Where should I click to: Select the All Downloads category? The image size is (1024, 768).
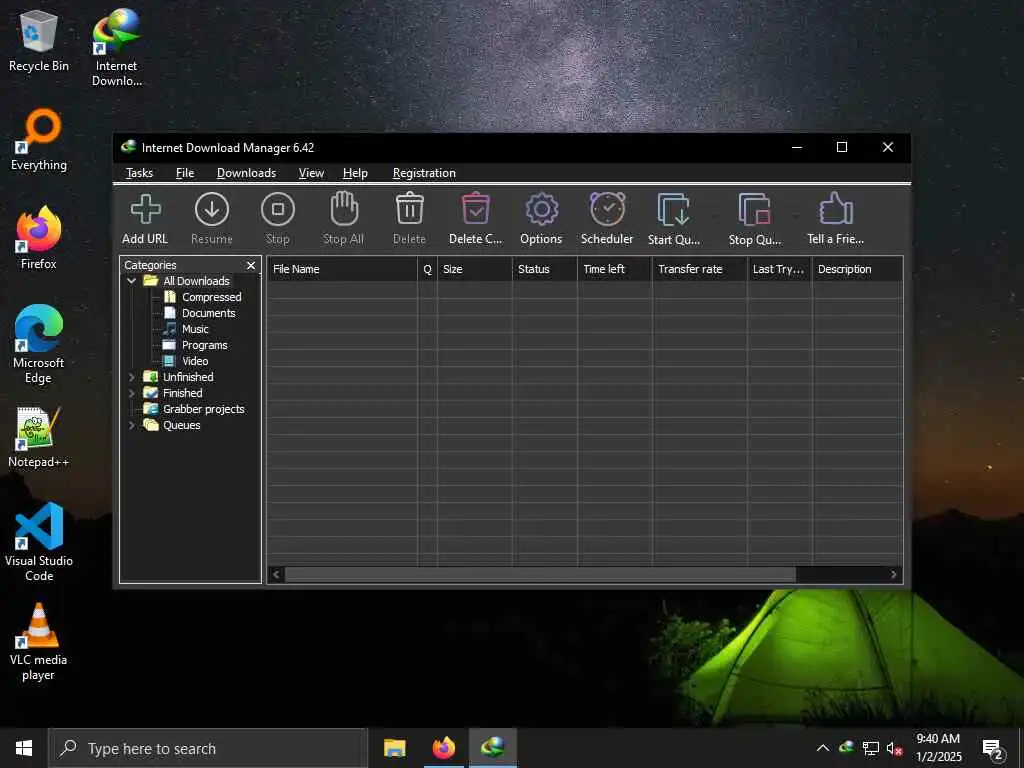[196, 281]
